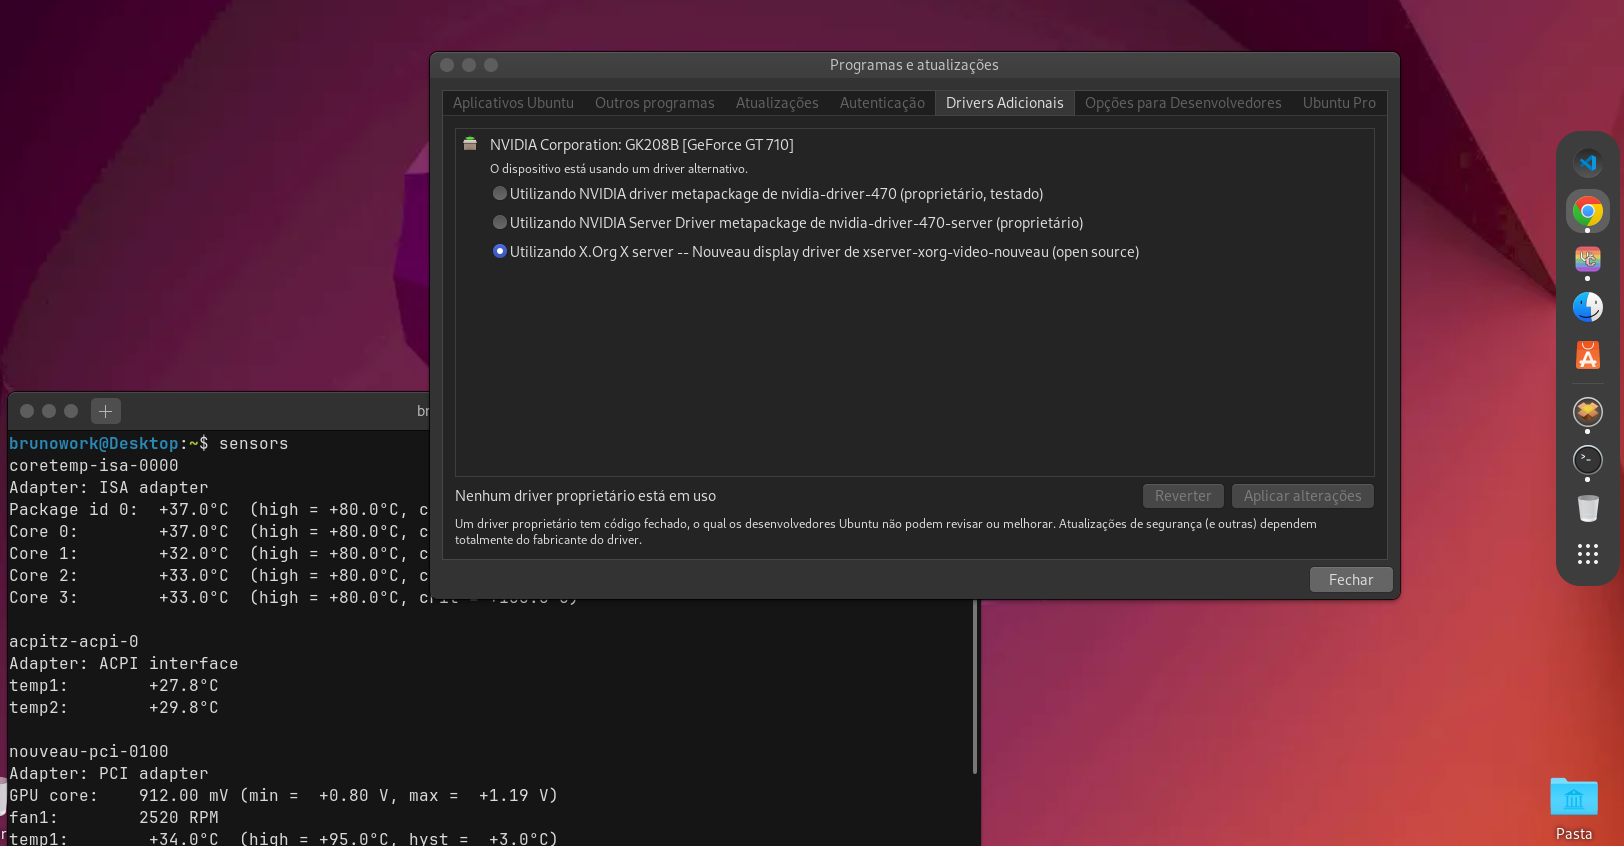Switch to the Aplicativos Ubuntu tab
Image resolution: width=1624 pixels, height=846 pixels.
(x=513, y=103)
